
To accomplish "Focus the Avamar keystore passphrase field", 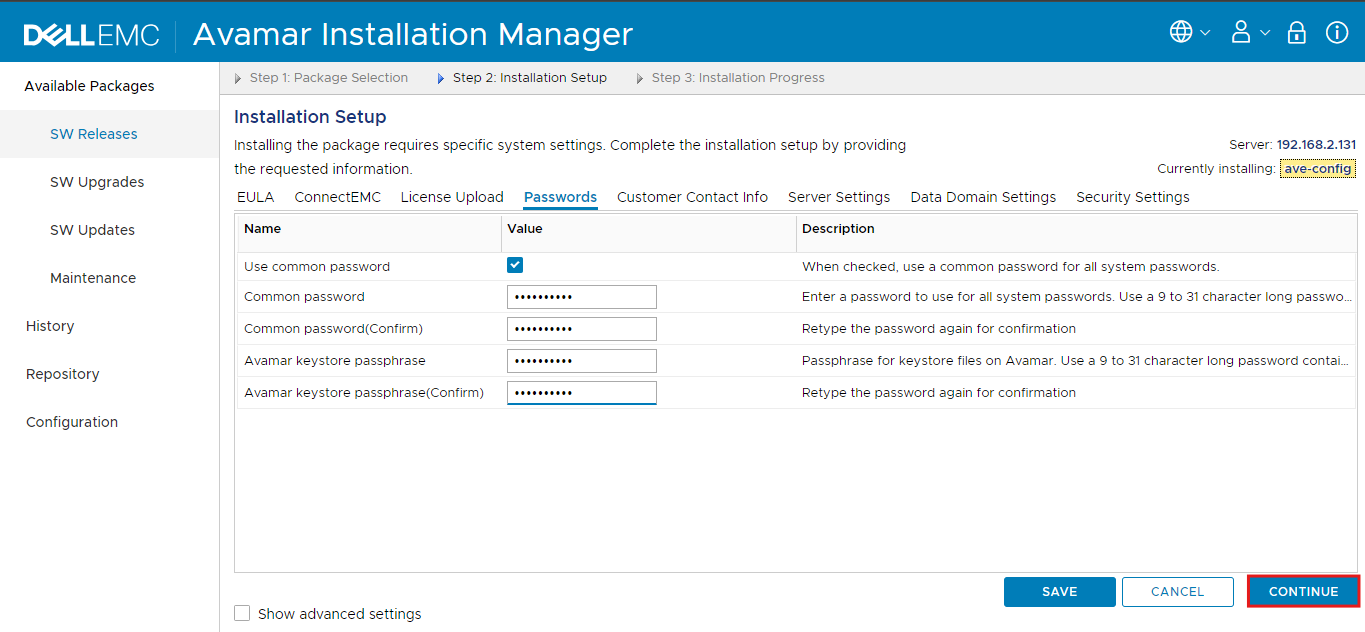I will click(x=582, y=361).
